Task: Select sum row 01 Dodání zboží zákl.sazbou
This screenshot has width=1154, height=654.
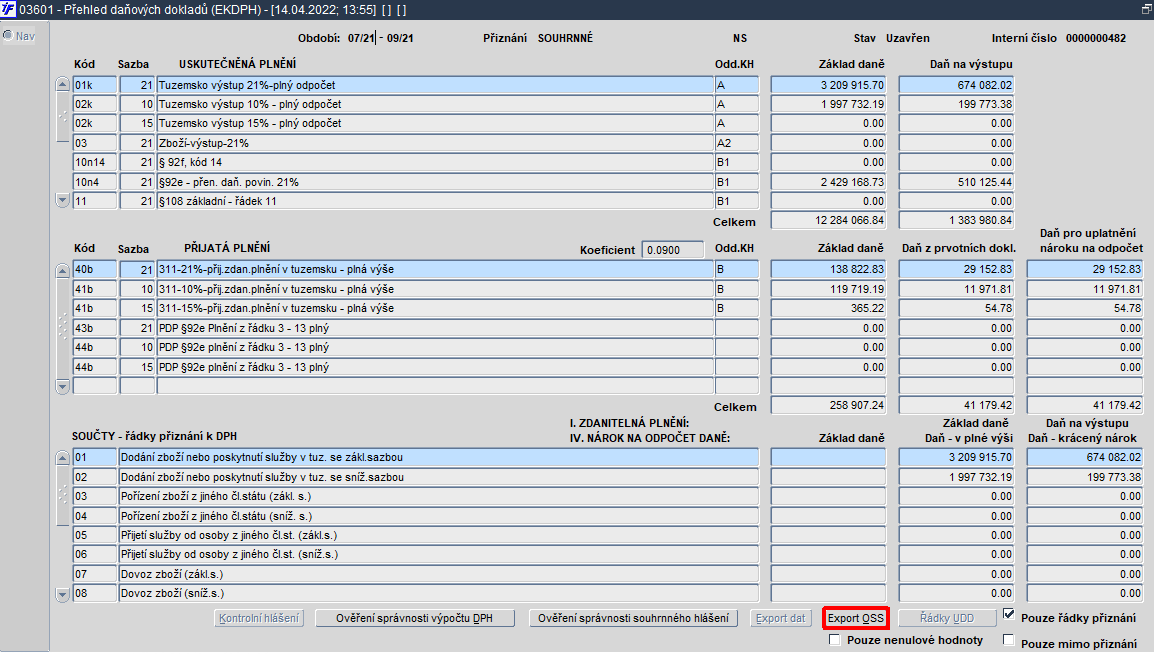Action: (439, 458)
